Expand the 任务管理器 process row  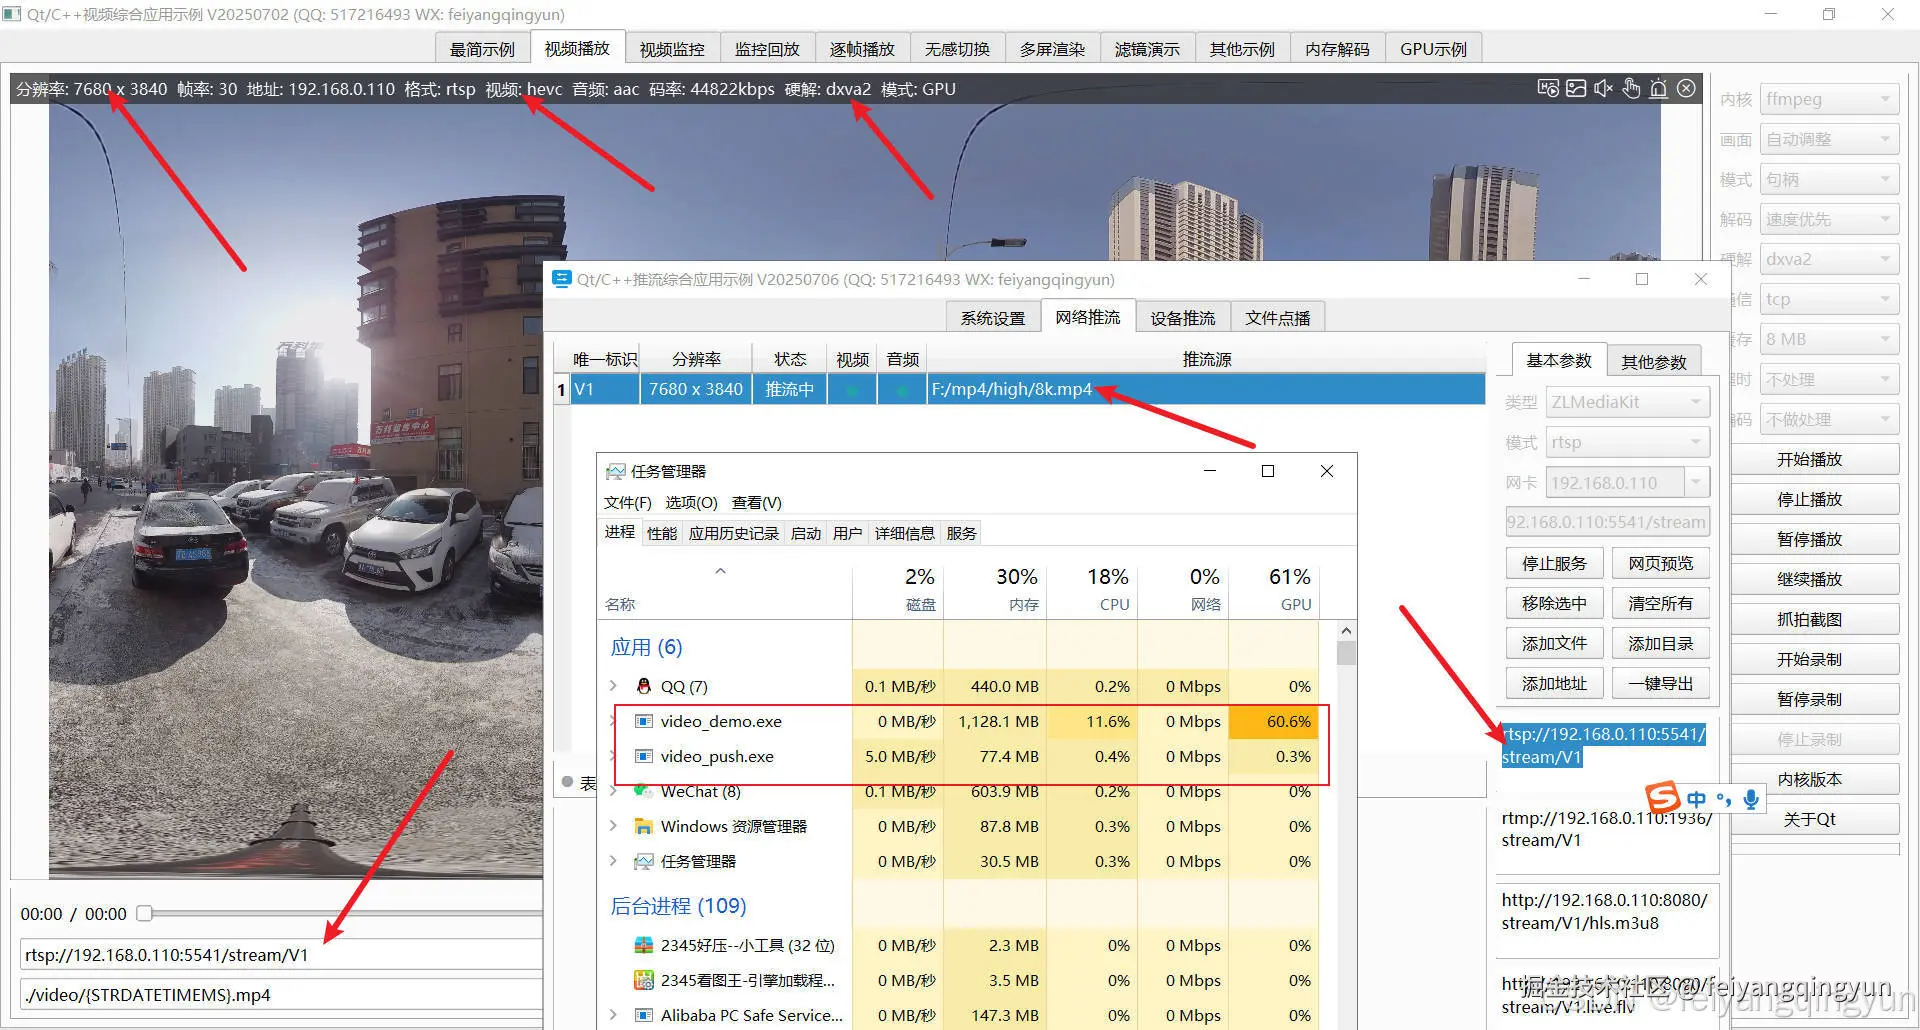614,861
